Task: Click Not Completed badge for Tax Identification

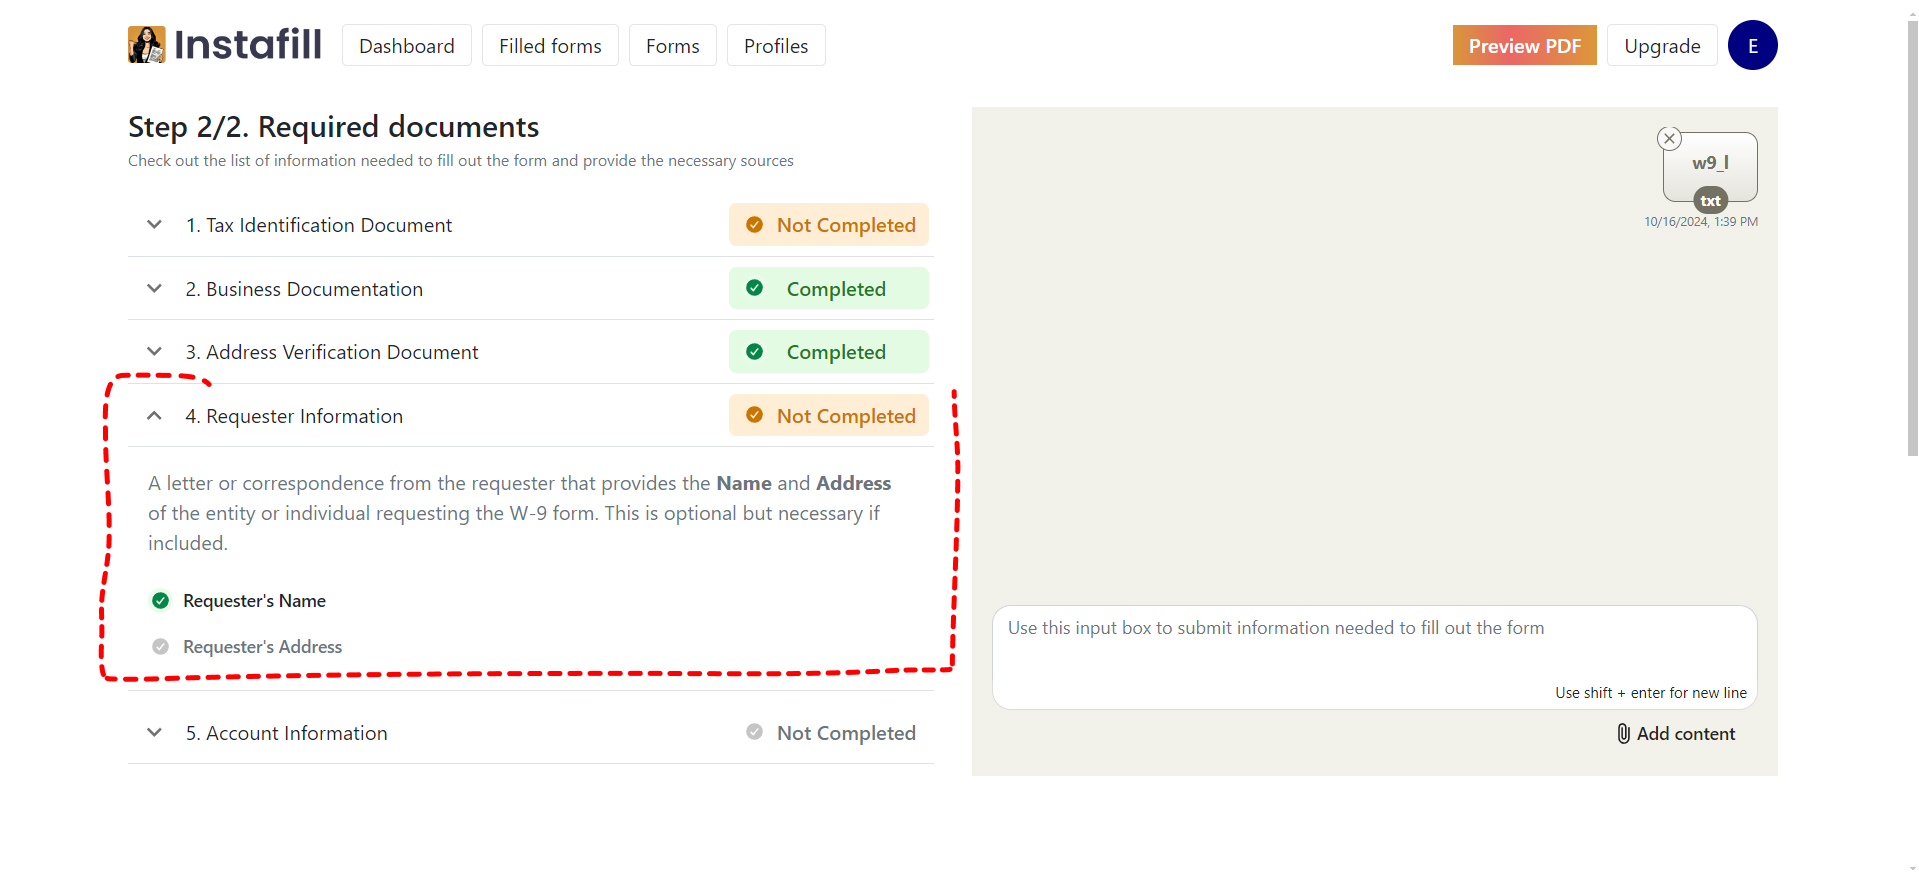Action: [x=829, y=225]
